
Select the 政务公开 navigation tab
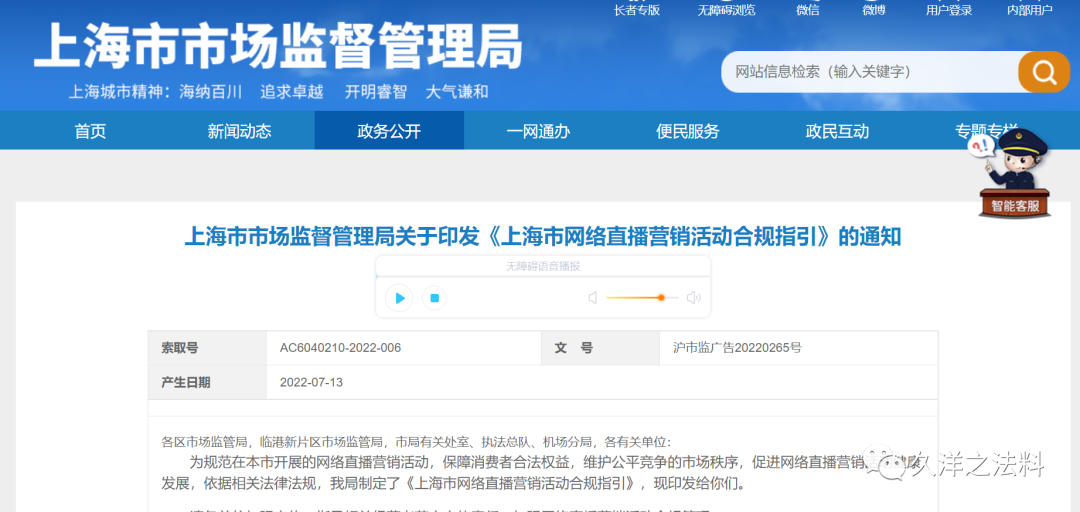coord(389,131)
